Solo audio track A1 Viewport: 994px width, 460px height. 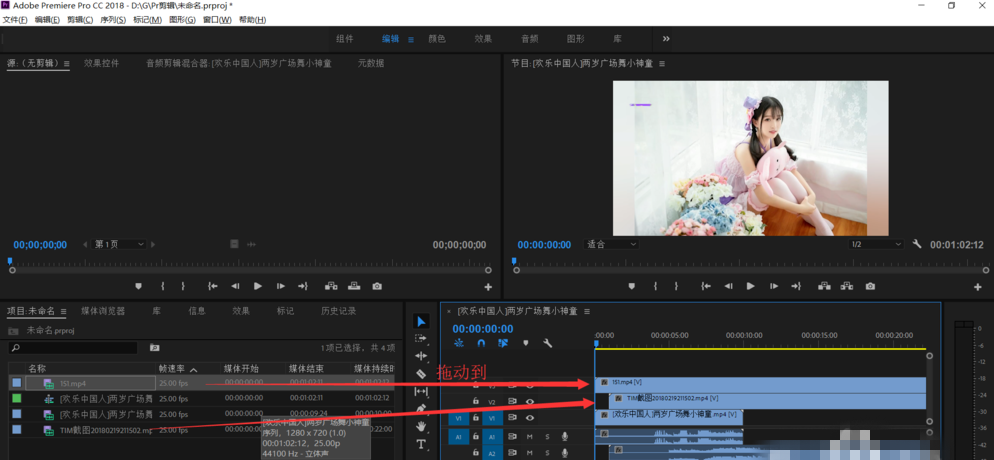tap(547, 437)
